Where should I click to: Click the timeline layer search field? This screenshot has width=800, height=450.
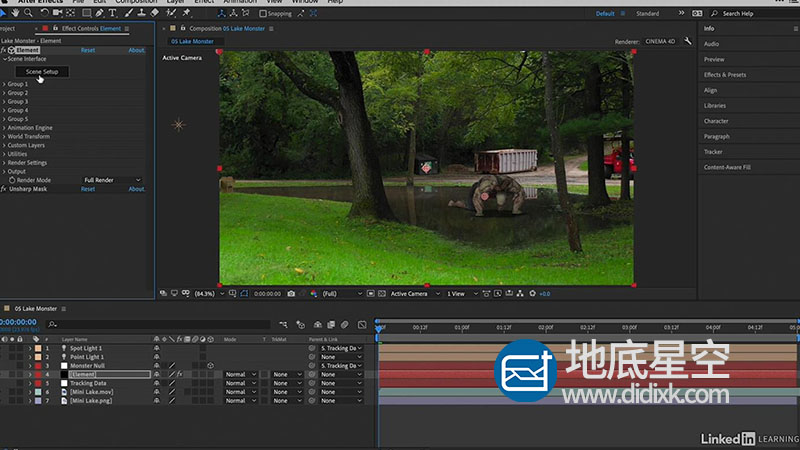pos(158,324)
